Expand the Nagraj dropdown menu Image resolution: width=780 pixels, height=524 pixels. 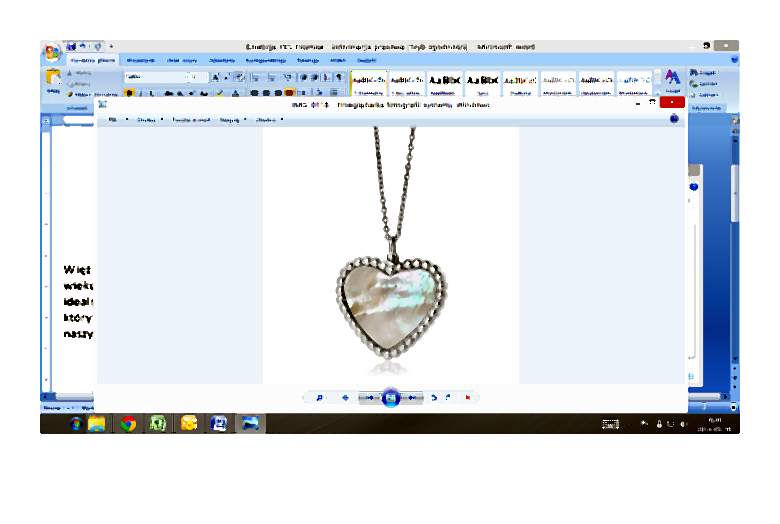(230, 119)
